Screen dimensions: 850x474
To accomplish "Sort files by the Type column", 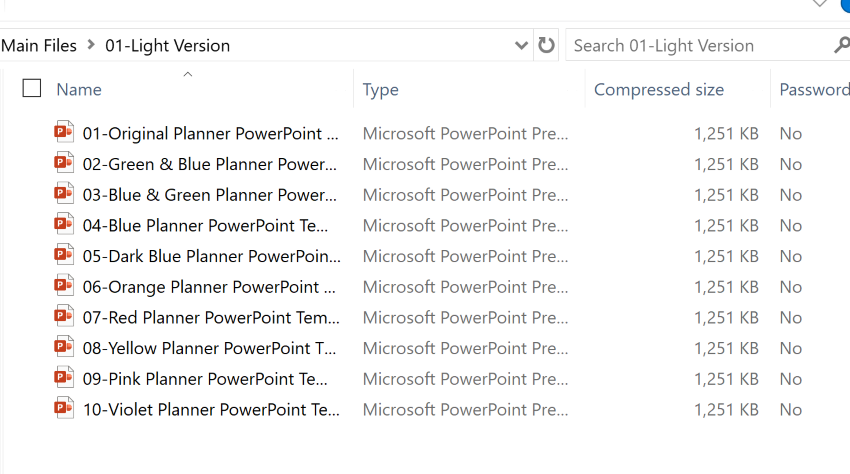I will [380, 90].
